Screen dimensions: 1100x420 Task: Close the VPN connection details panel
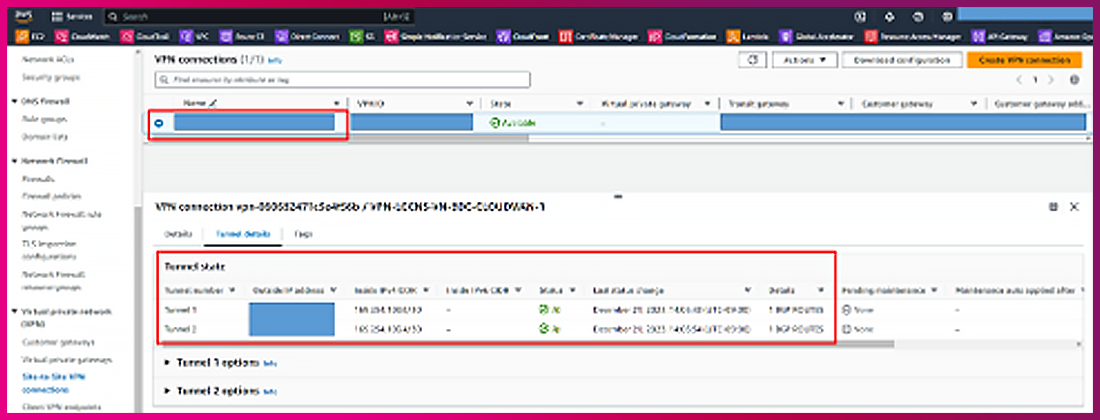(x=1075, y=206)
